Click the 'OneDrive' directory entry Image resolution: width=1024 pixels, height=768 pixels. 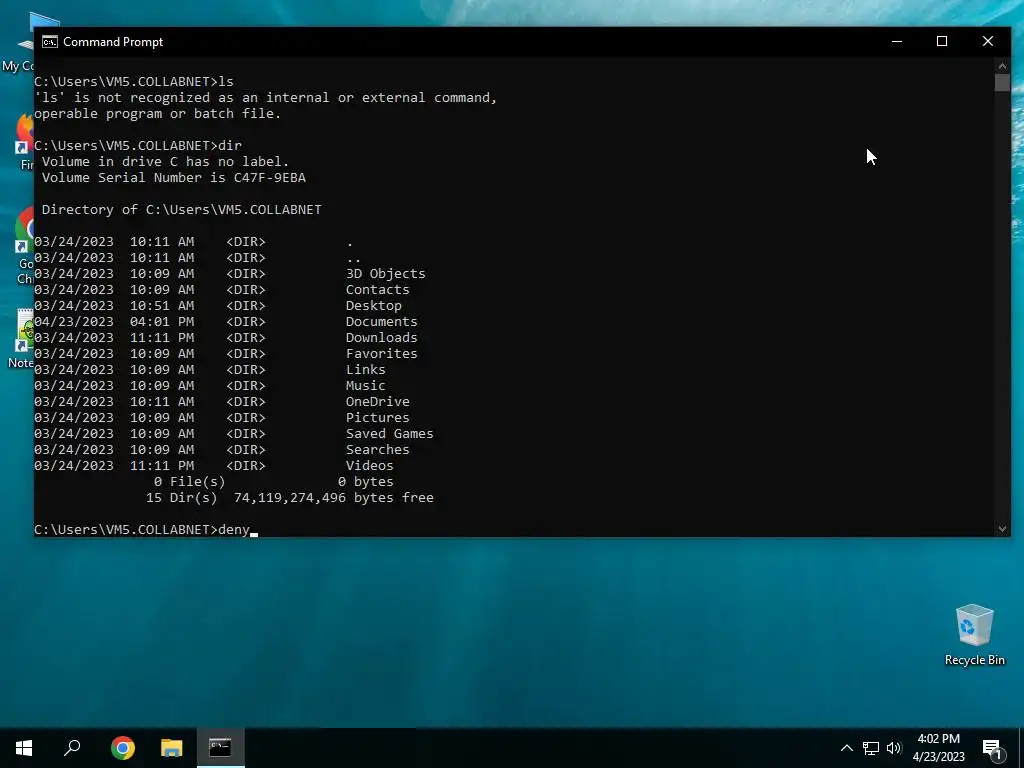(x=377, y=402)
